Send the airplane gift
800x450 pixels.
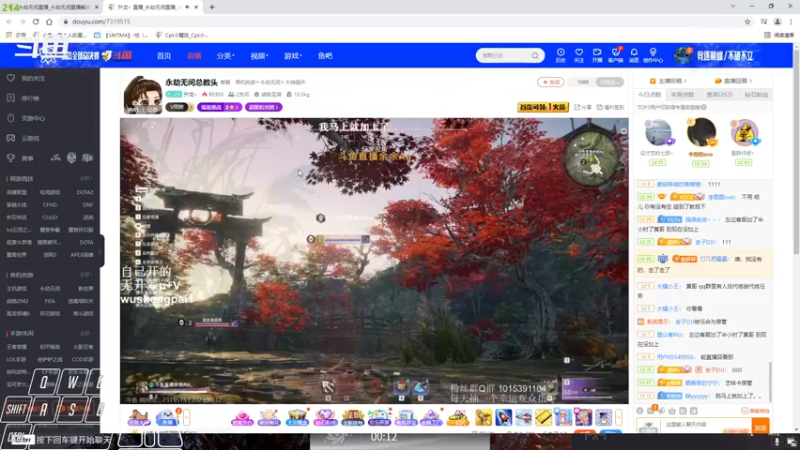pyautogui.click(x=523, y=417)
